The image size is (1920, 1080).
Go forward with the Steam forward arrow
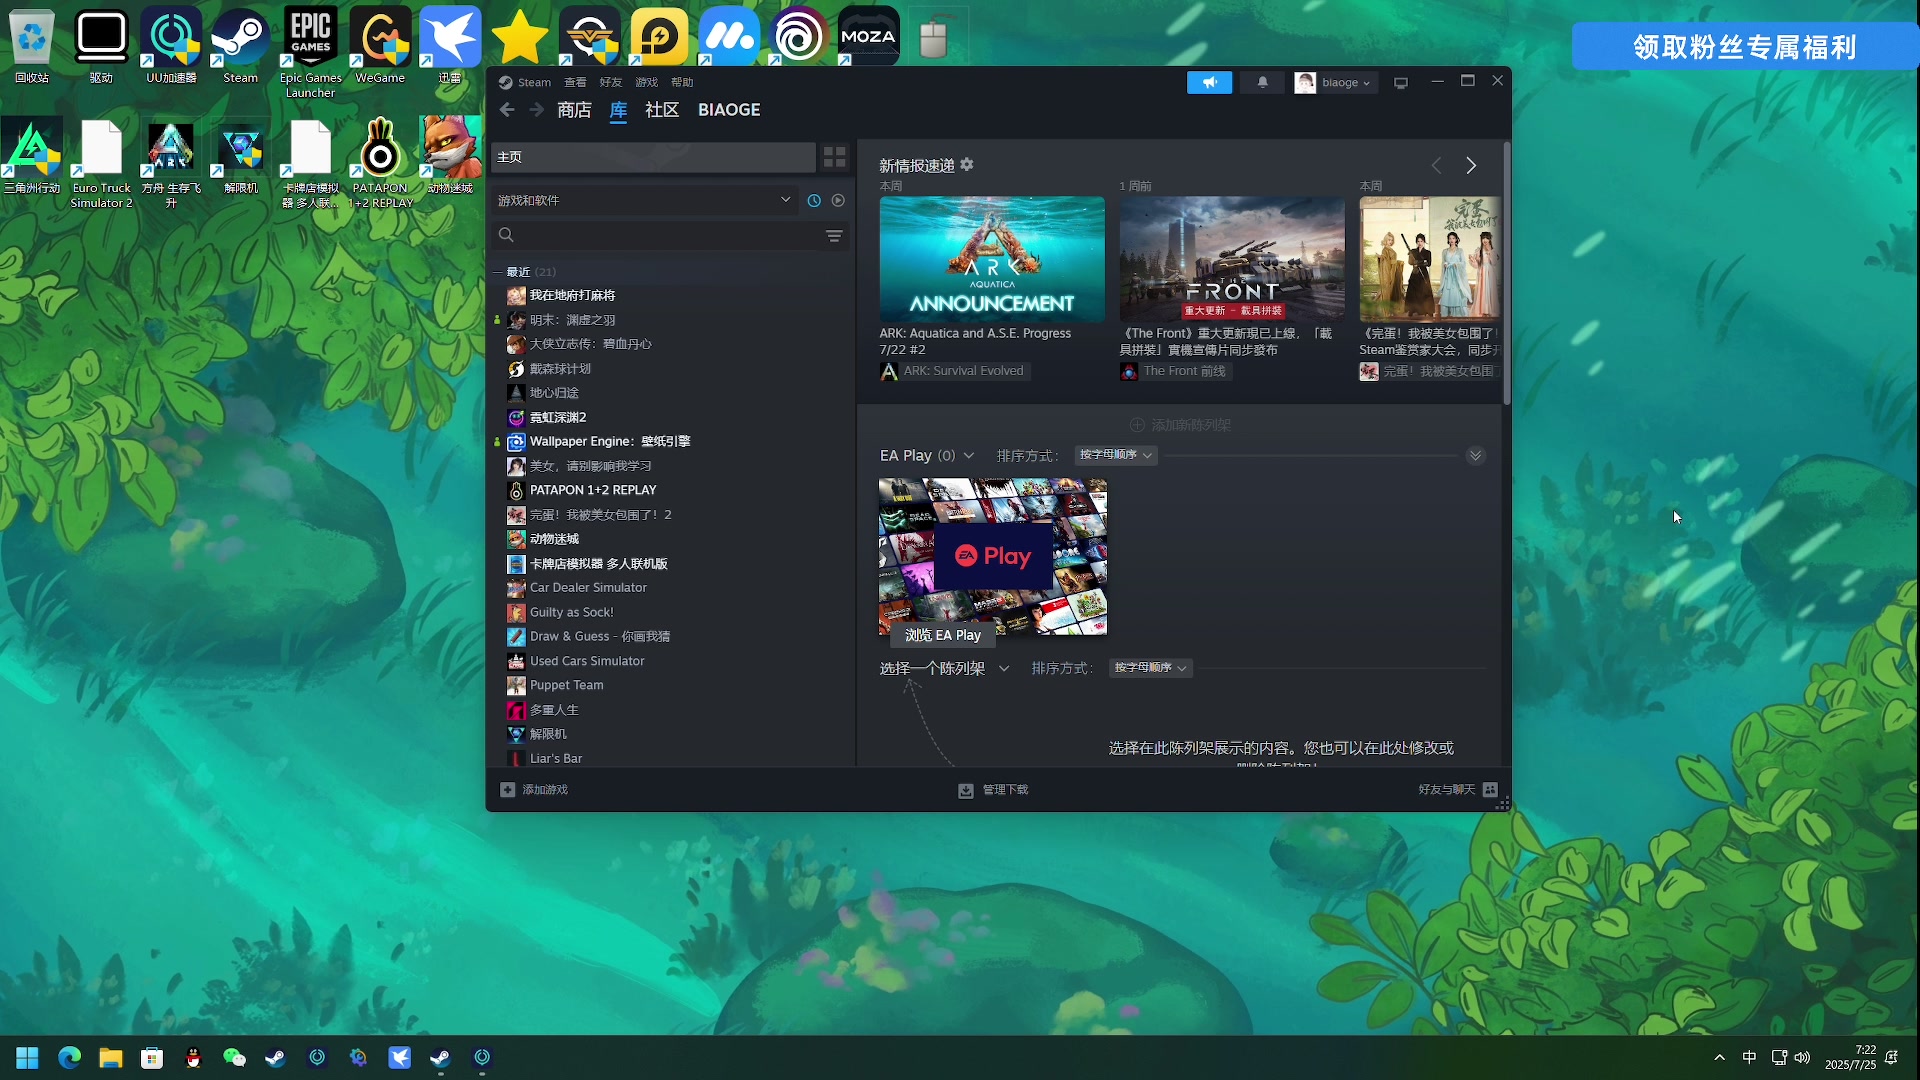click(x=537, y=110)
